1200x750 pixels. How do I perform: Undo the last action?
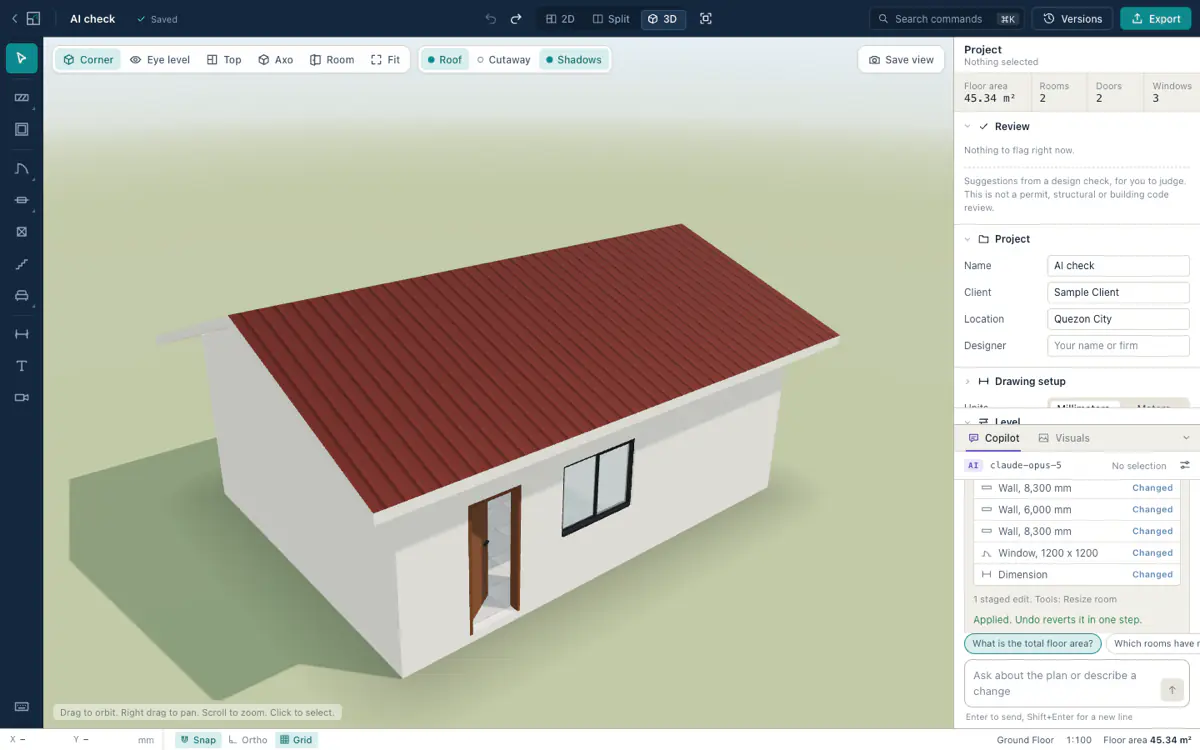[x=490, y=18]
